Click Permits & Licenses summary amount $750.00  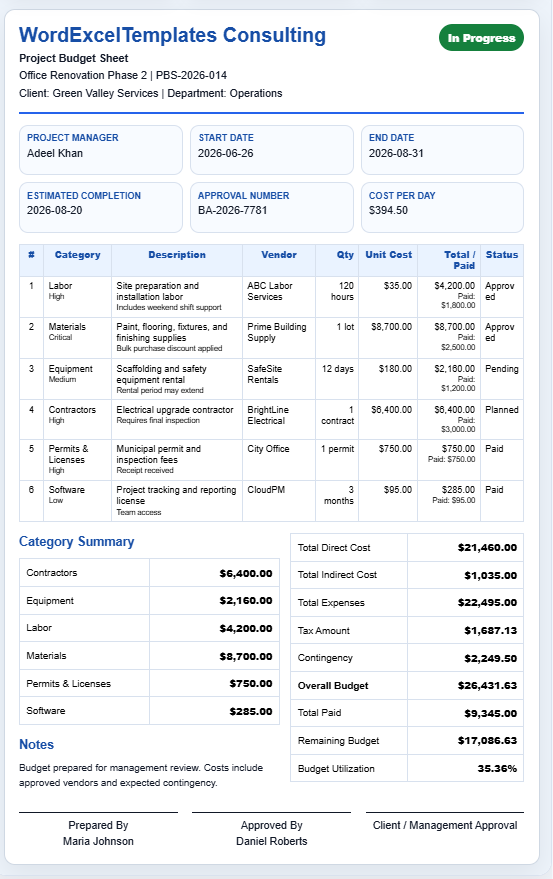click(251, 683)
